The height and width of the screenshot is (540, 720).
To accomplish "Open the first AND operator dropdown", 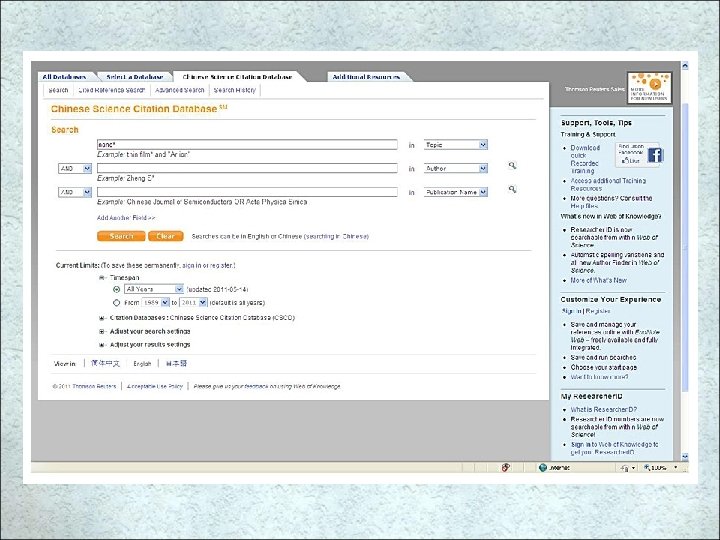I will click(75, 169).
